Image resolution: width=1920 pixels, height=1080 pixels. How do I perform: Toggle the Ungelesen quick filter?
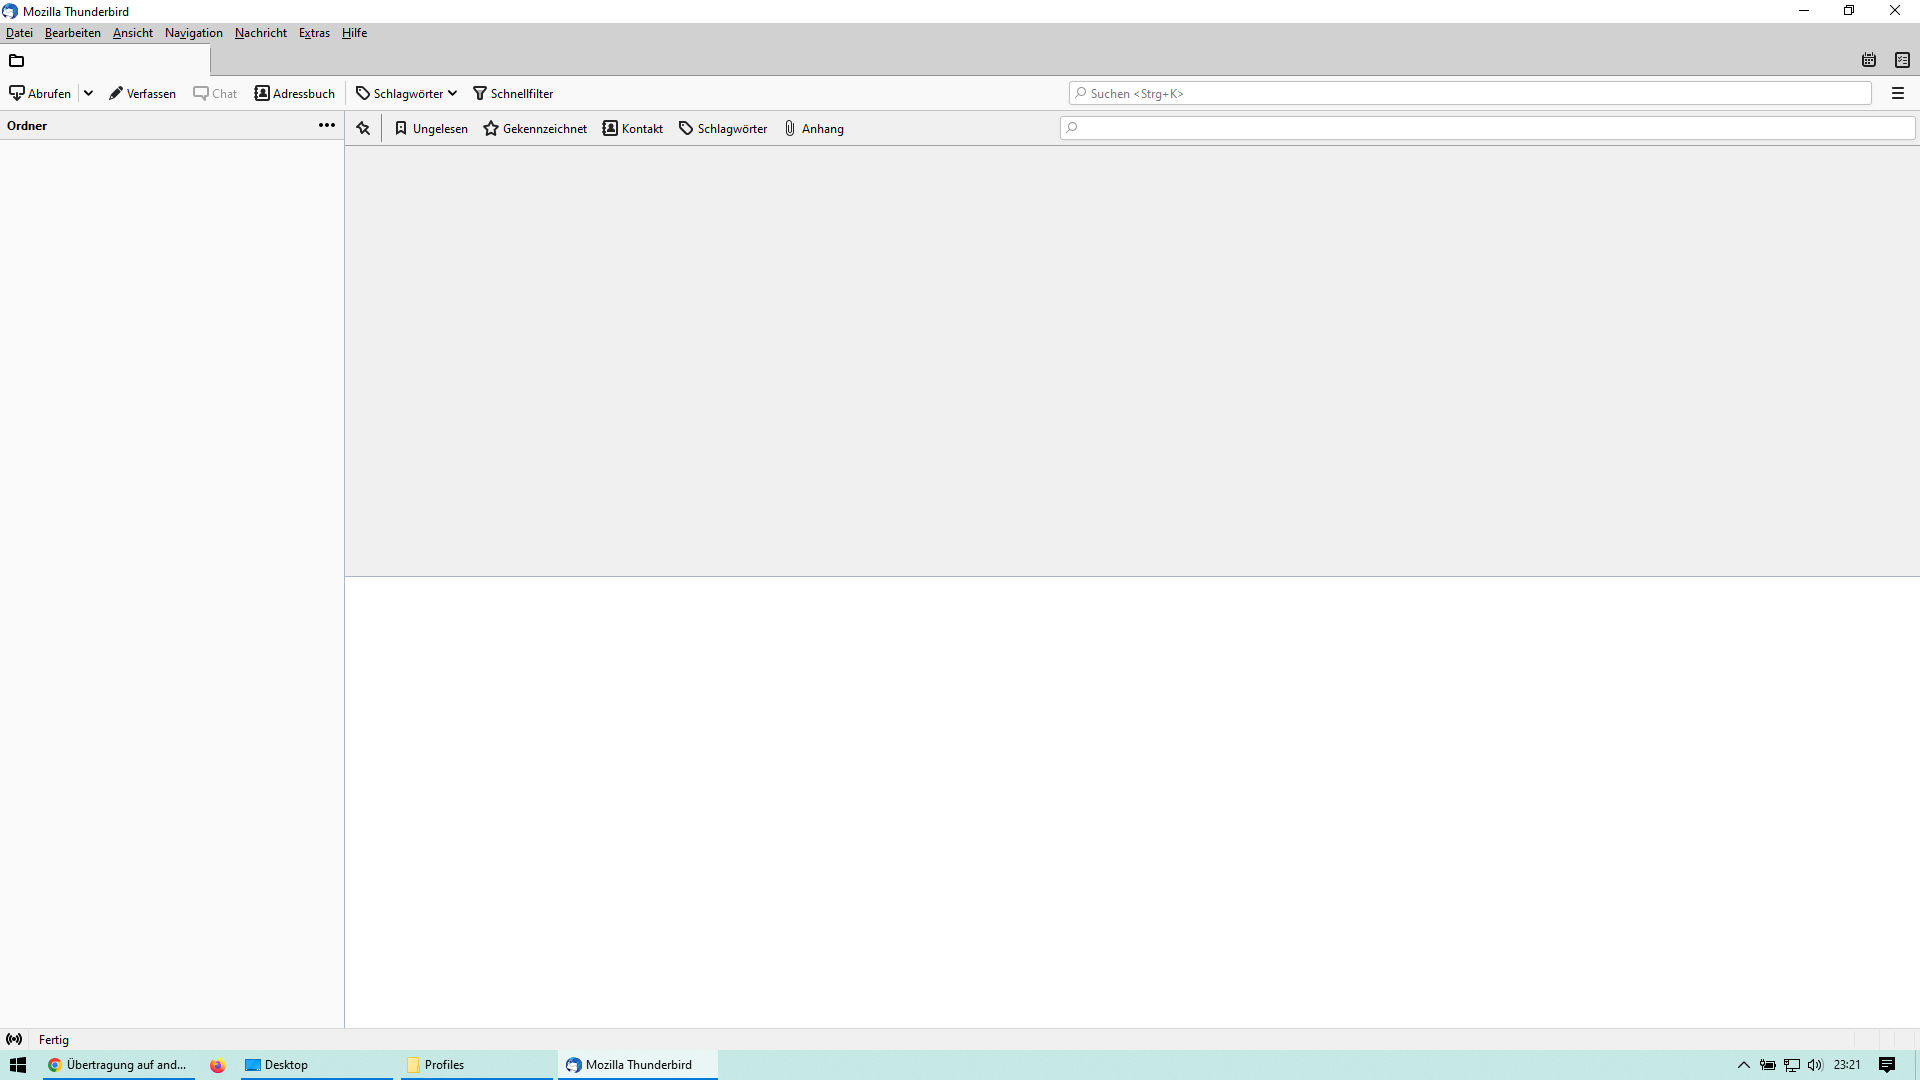point(431,128)
